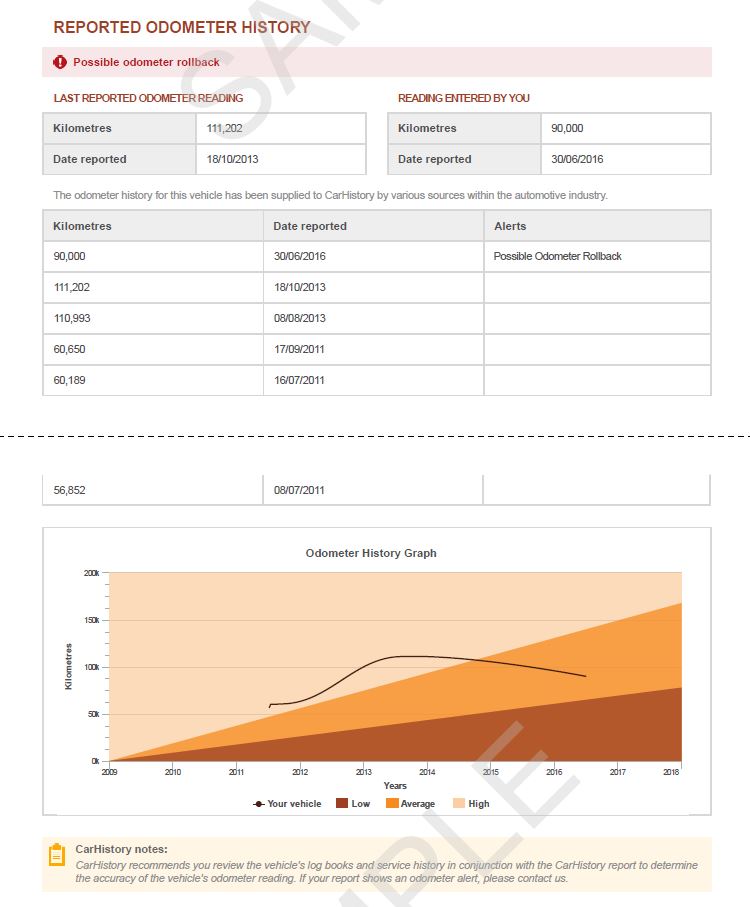Image resolution: width=750 pixels, height=907 pixels.
Task: Click the 17/09/2011 date entry
Action: (x=299, y=349)
